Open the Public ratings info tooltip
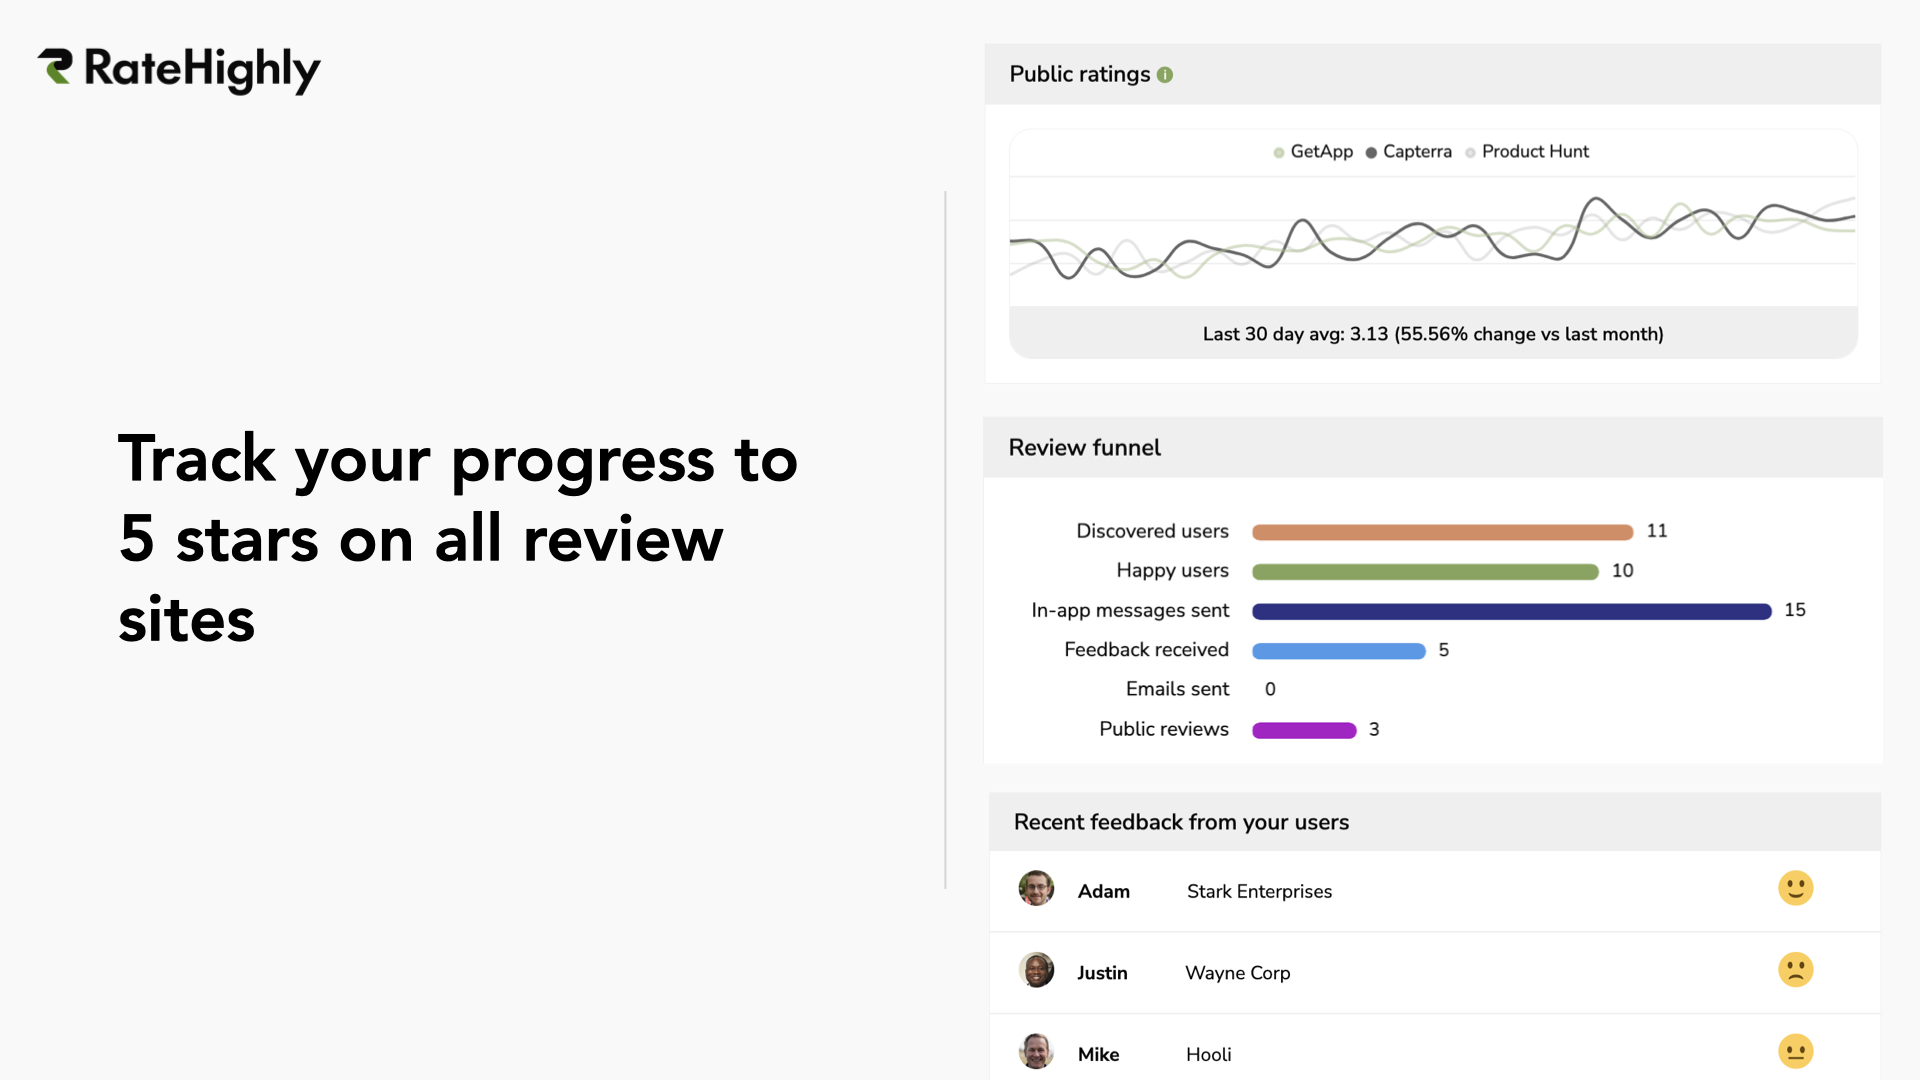 click(x=1165, y=73)
